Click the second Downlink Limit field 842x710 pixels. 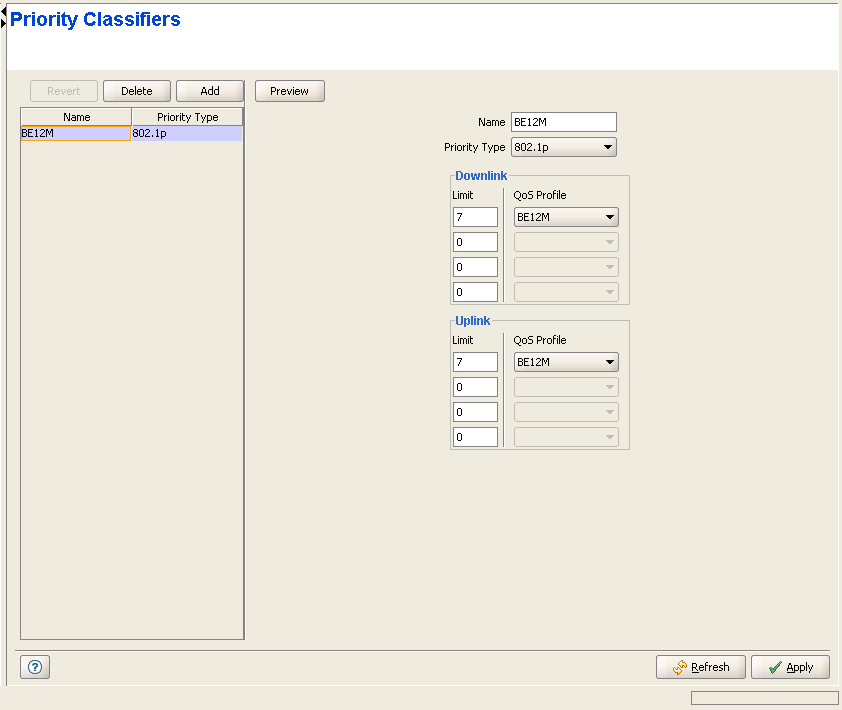[475, 242]
